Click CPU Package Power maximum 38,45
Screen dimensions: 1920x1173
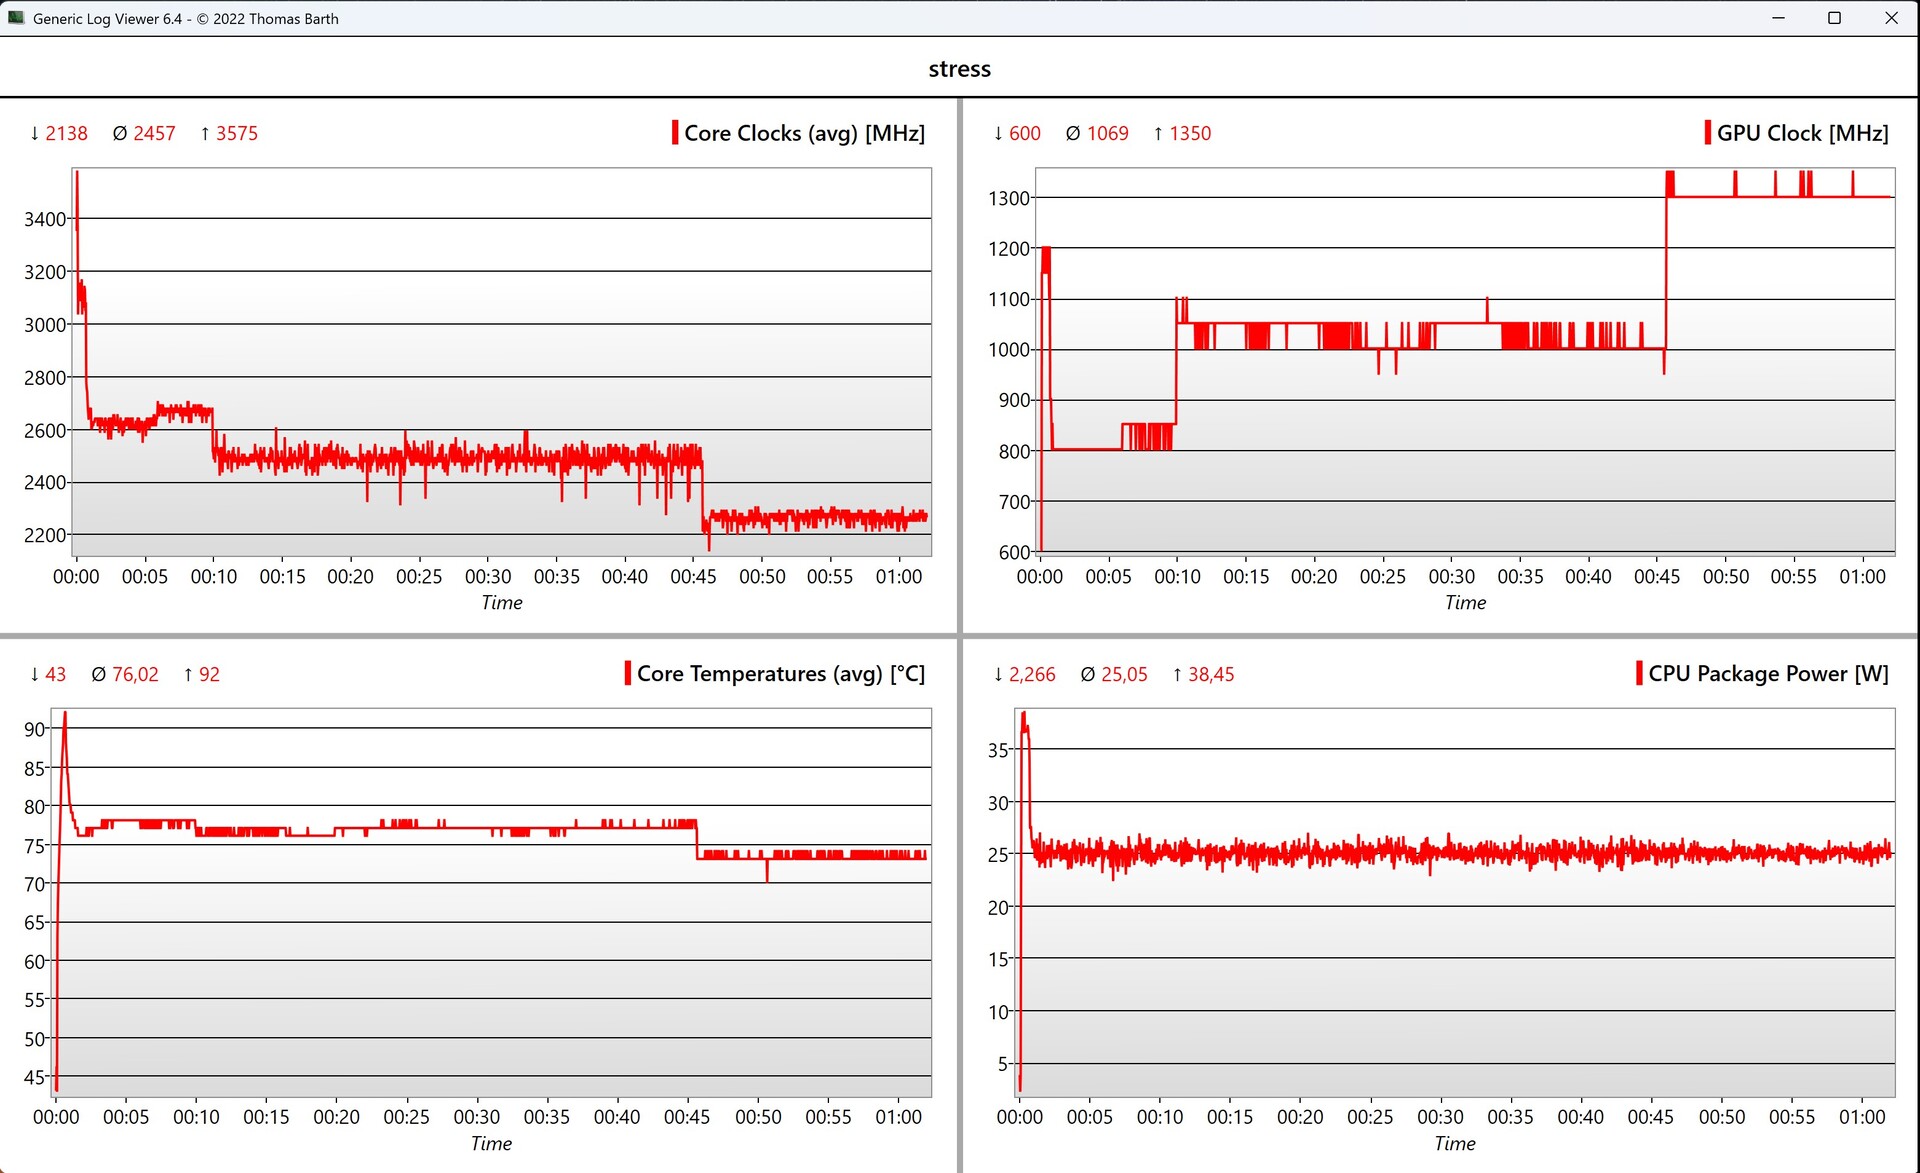click(1210, 674)
